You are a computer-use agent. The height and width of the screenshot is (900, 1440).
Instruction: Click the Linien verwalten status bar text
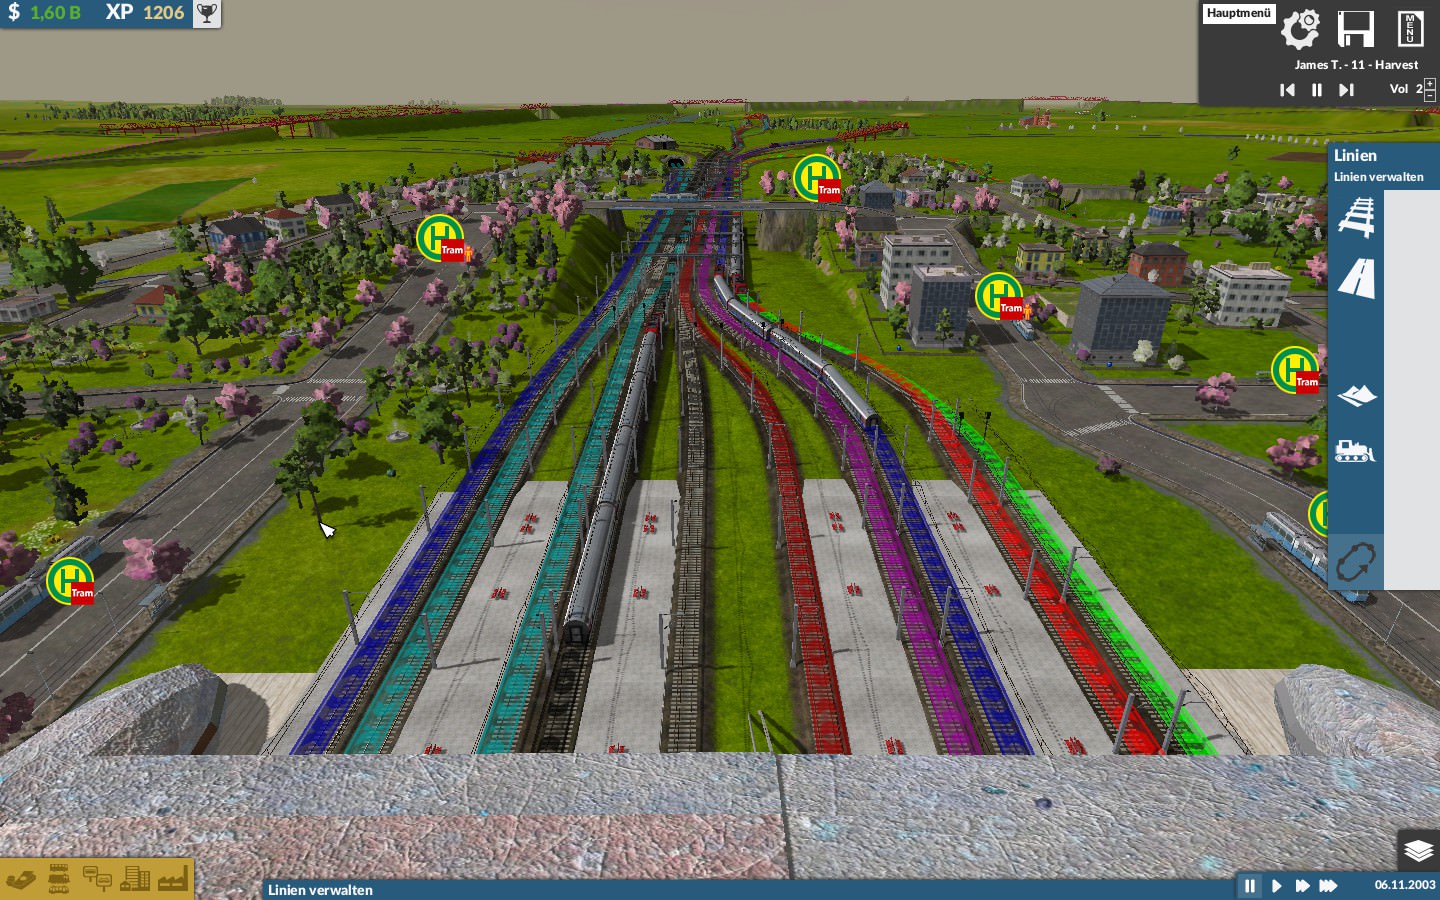pos(320,890)
